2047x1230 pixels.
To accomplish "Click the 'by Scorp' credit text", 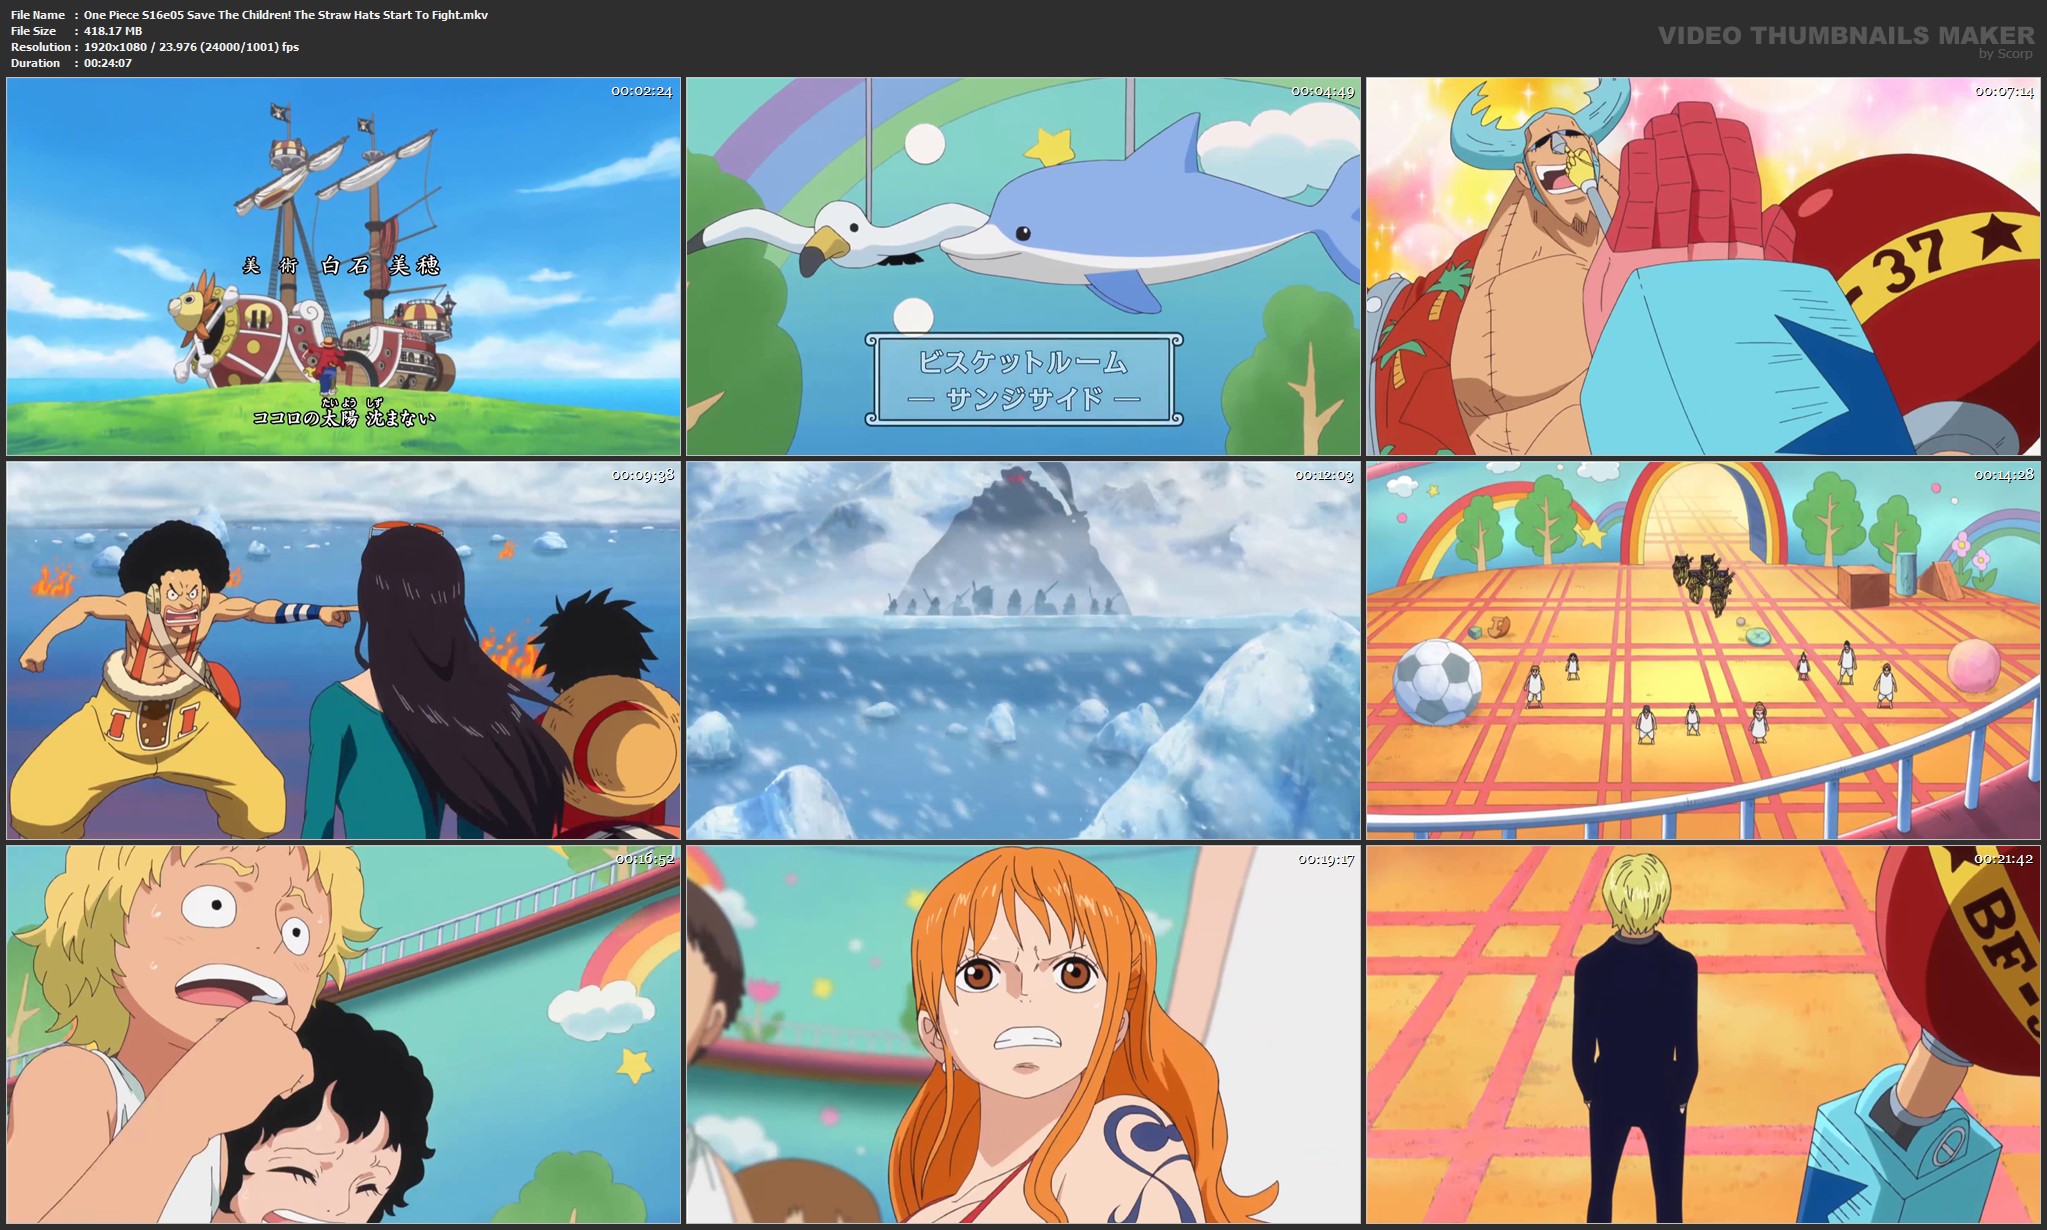I will coord(2005,54).
